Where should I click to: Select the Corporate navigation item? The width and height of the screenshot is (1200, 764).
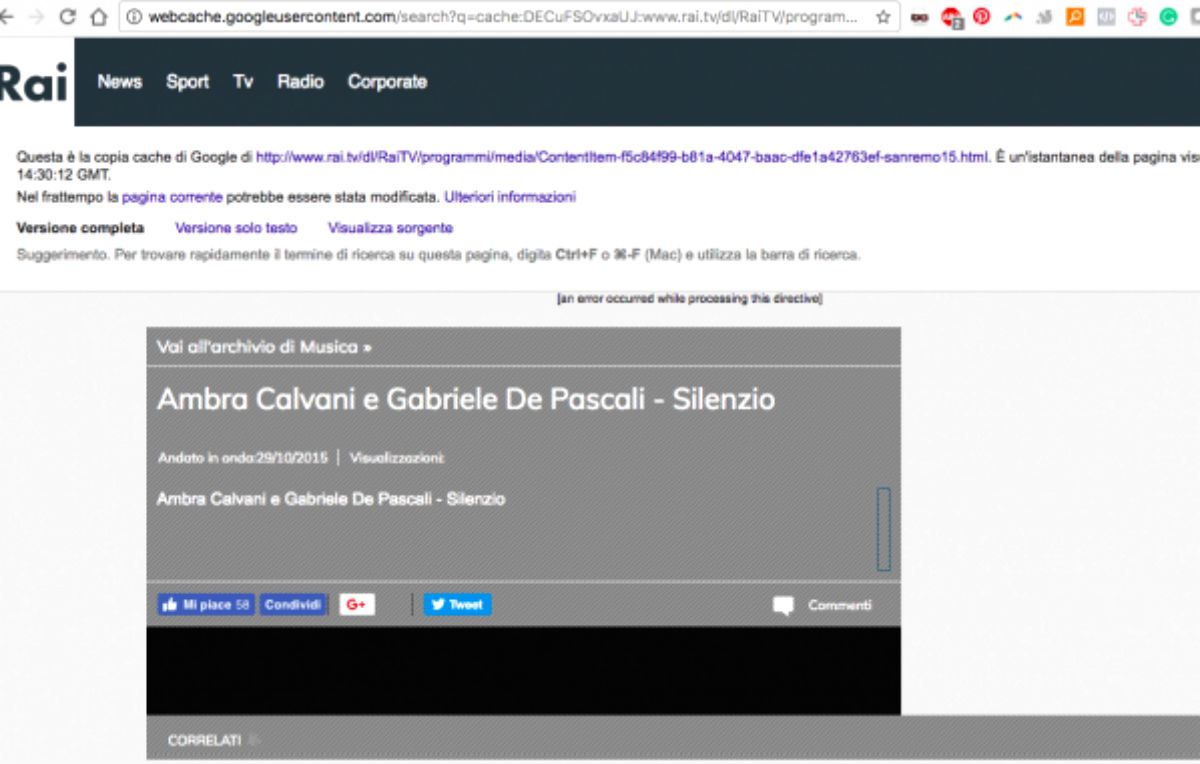point(387,82)
